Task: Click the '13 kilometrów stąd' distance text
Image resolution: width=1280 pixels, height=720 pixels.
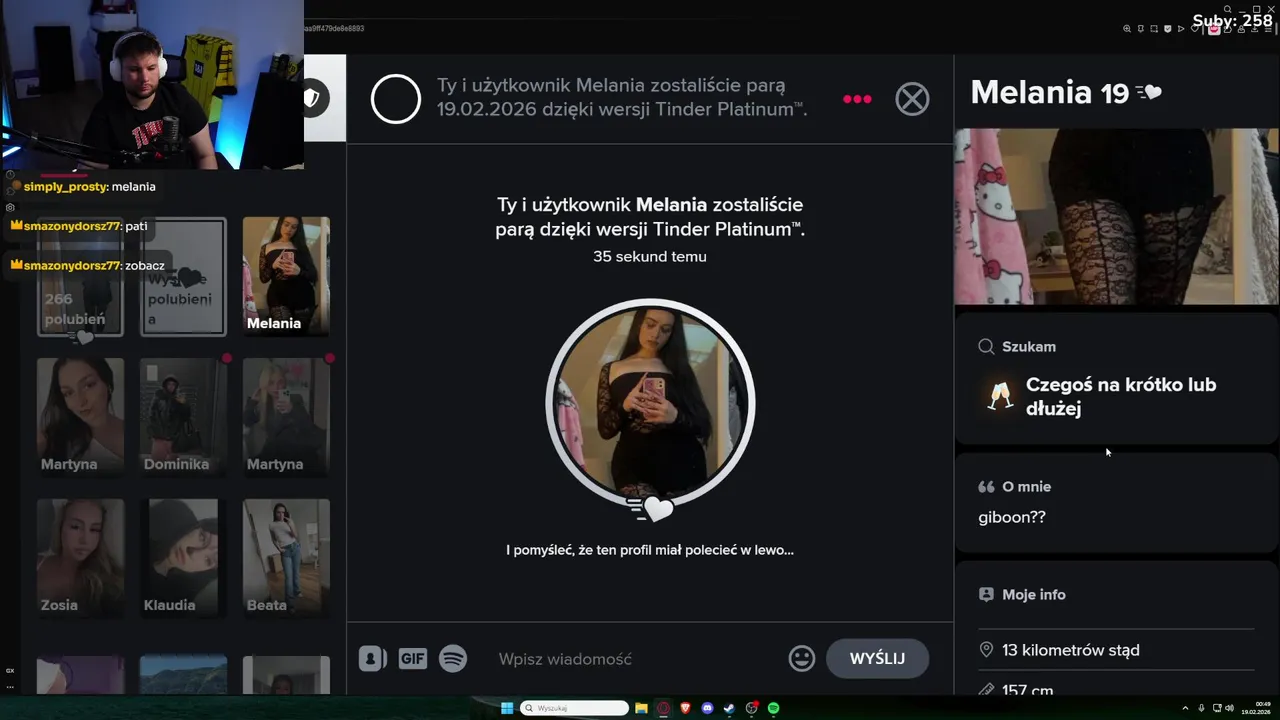Action: click(1071, 650)
